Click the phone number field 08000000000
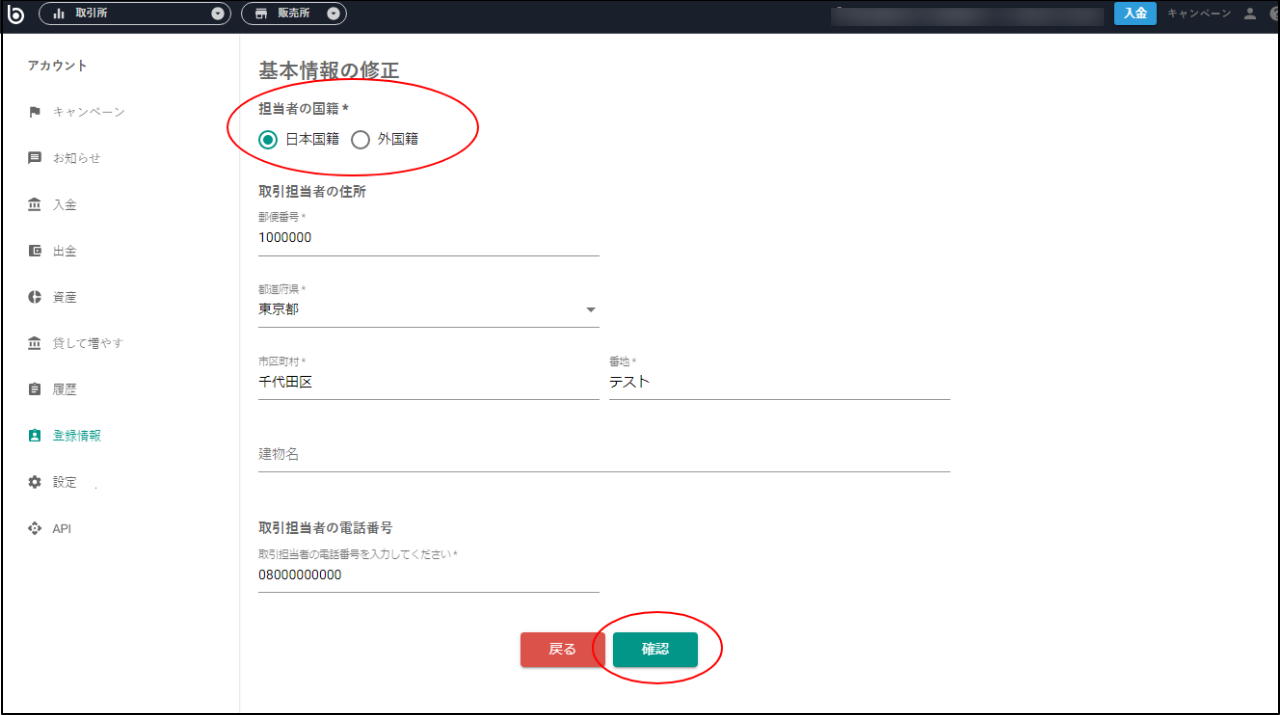Screen dimensions: 1280x715 pyautogui.click(x=429, y=575)
